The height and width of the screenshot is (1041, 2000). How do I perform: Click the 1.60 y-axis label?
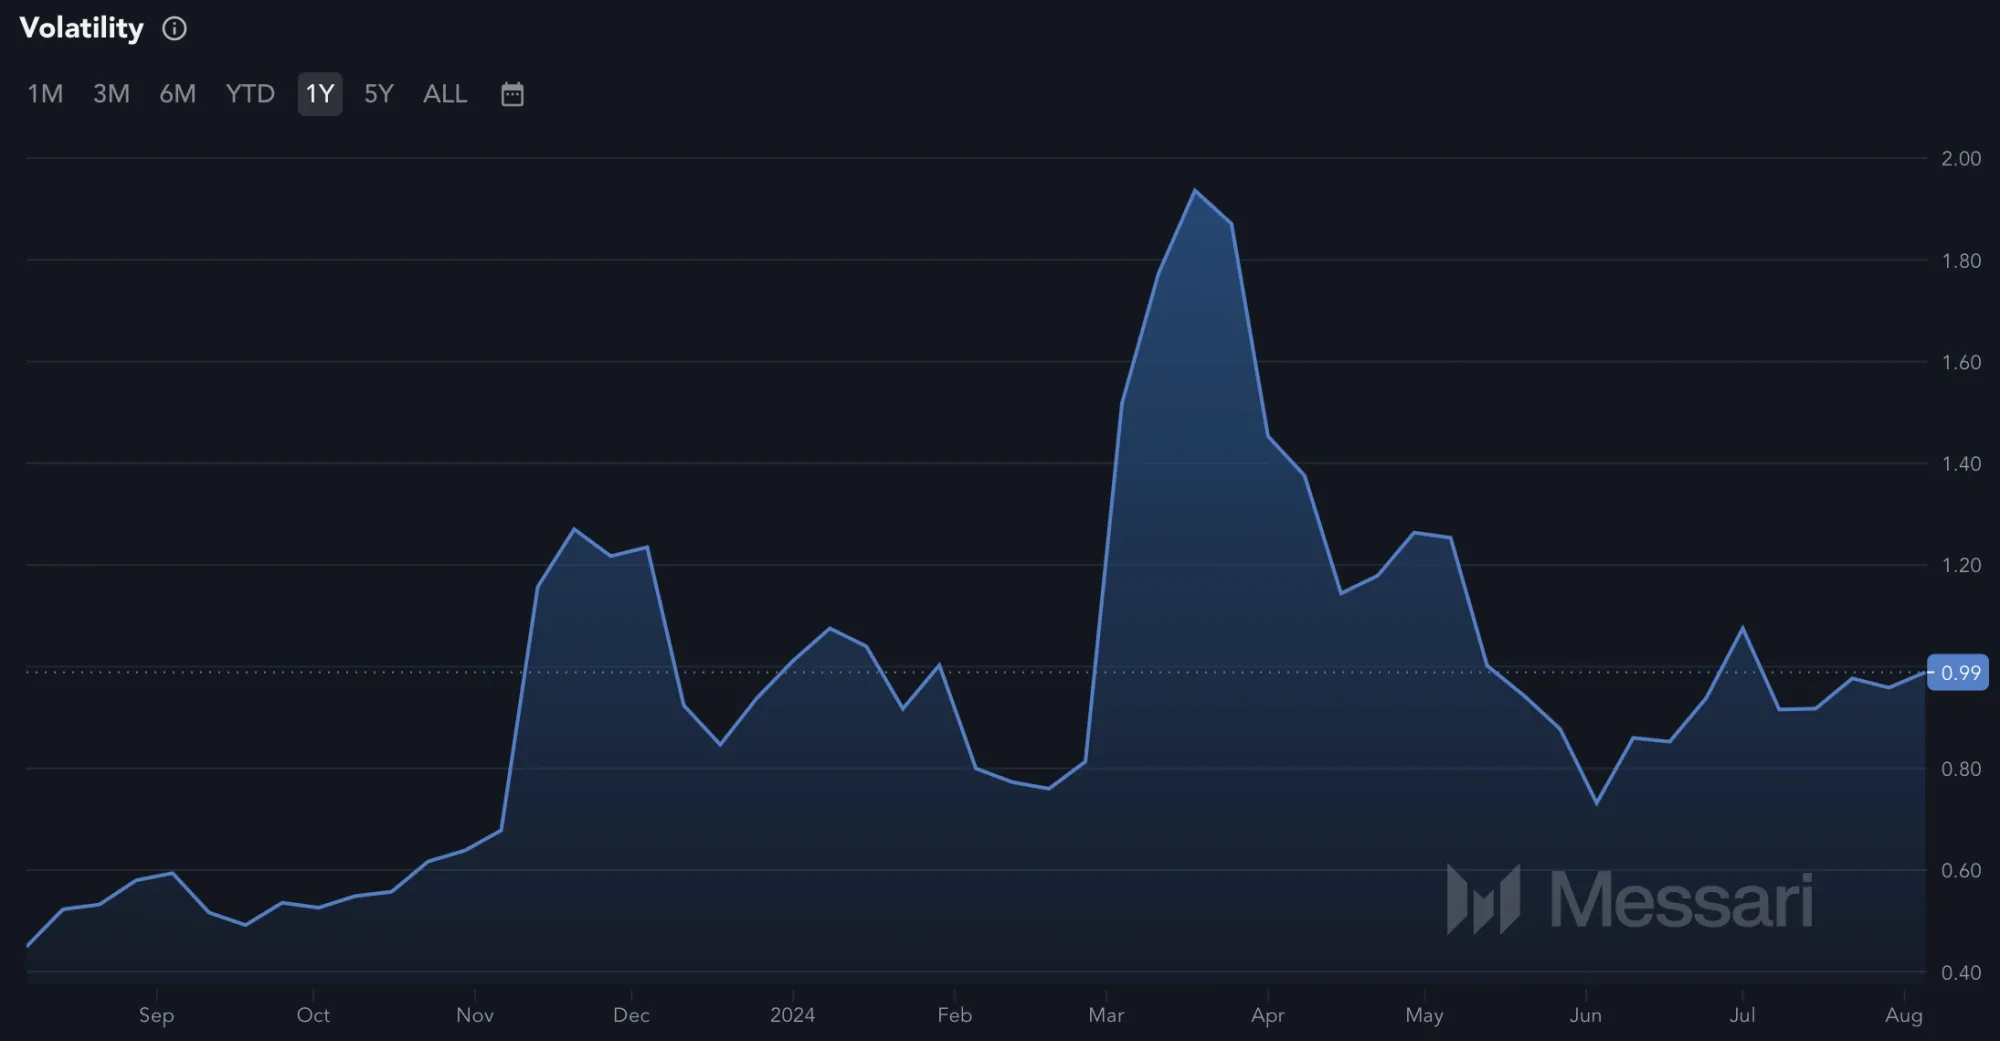click(x=1961, y=362)
